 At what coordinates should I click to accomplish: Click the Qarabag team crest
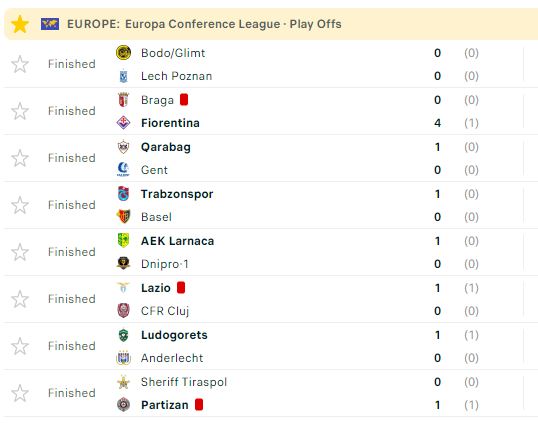[123, 147]
